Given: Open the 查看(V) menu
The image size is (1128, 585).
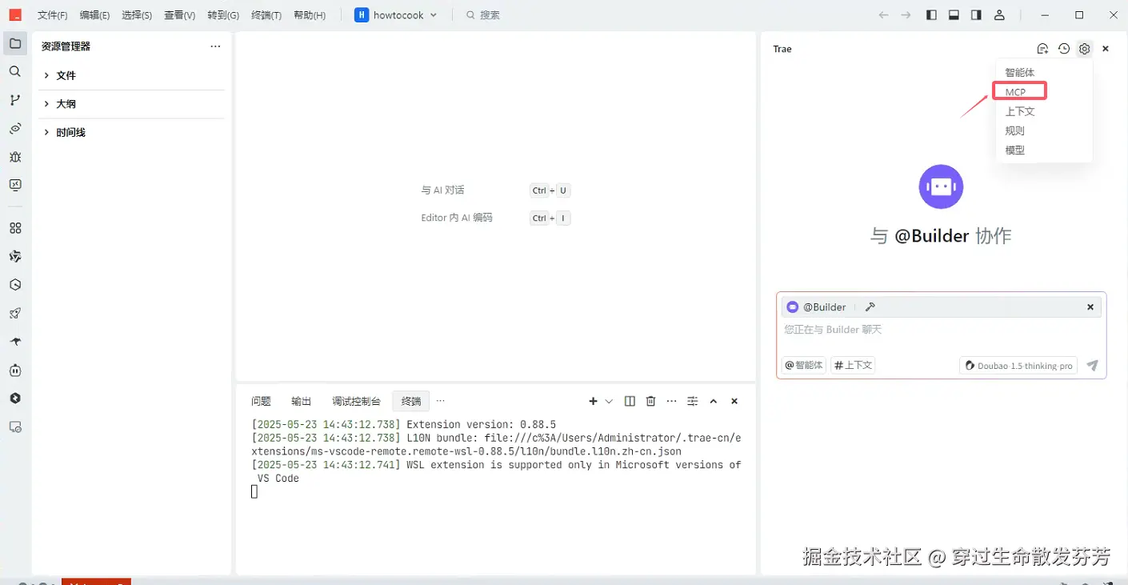Looking at the screenshot, I should coord(179,15).
